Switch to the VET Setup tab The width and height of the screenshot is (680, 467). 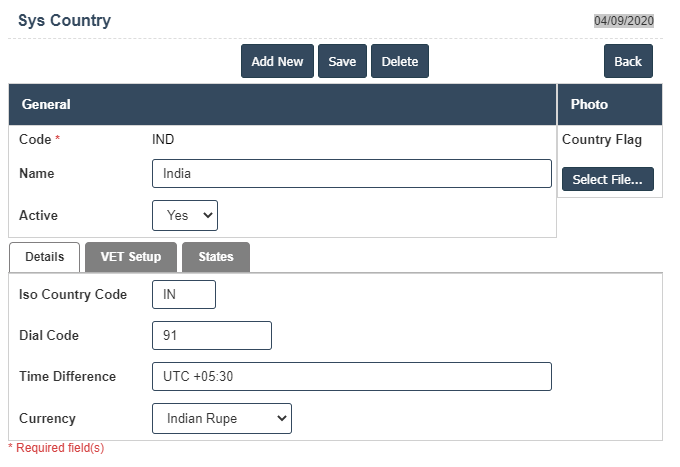[131, 257]
